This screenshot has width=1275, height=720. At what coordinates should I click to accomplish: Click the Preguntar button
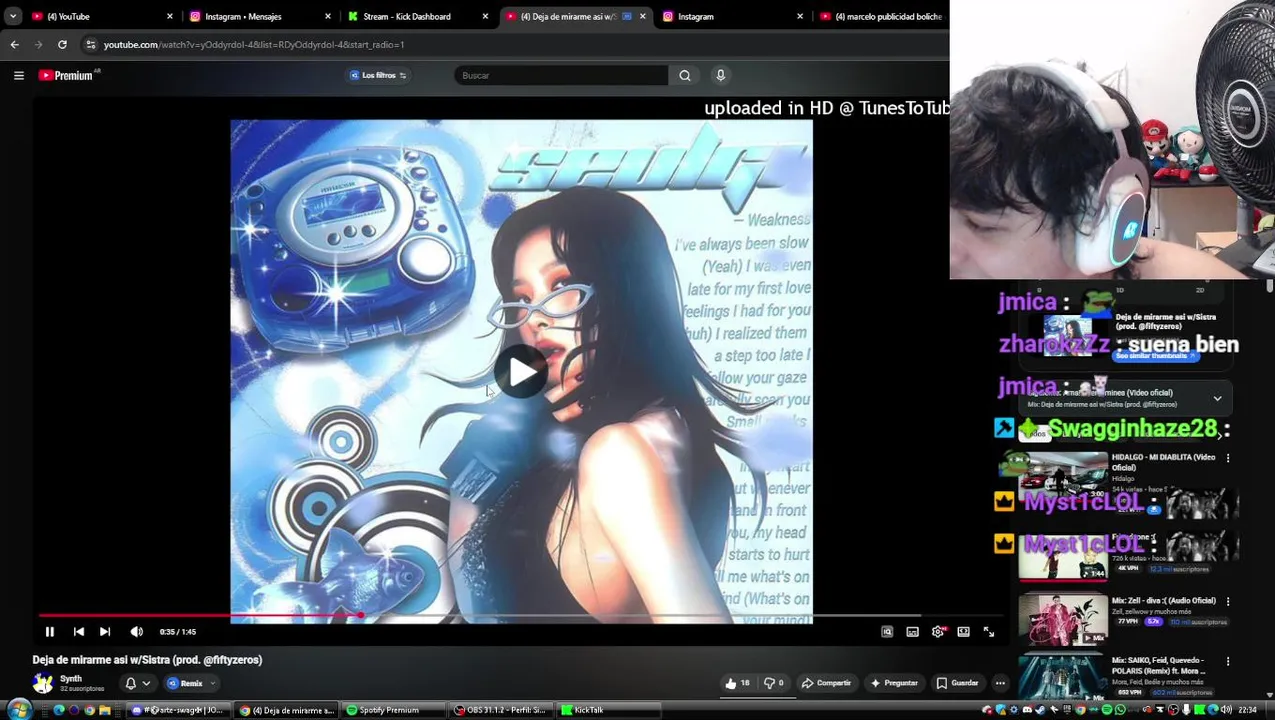[894, 683]
